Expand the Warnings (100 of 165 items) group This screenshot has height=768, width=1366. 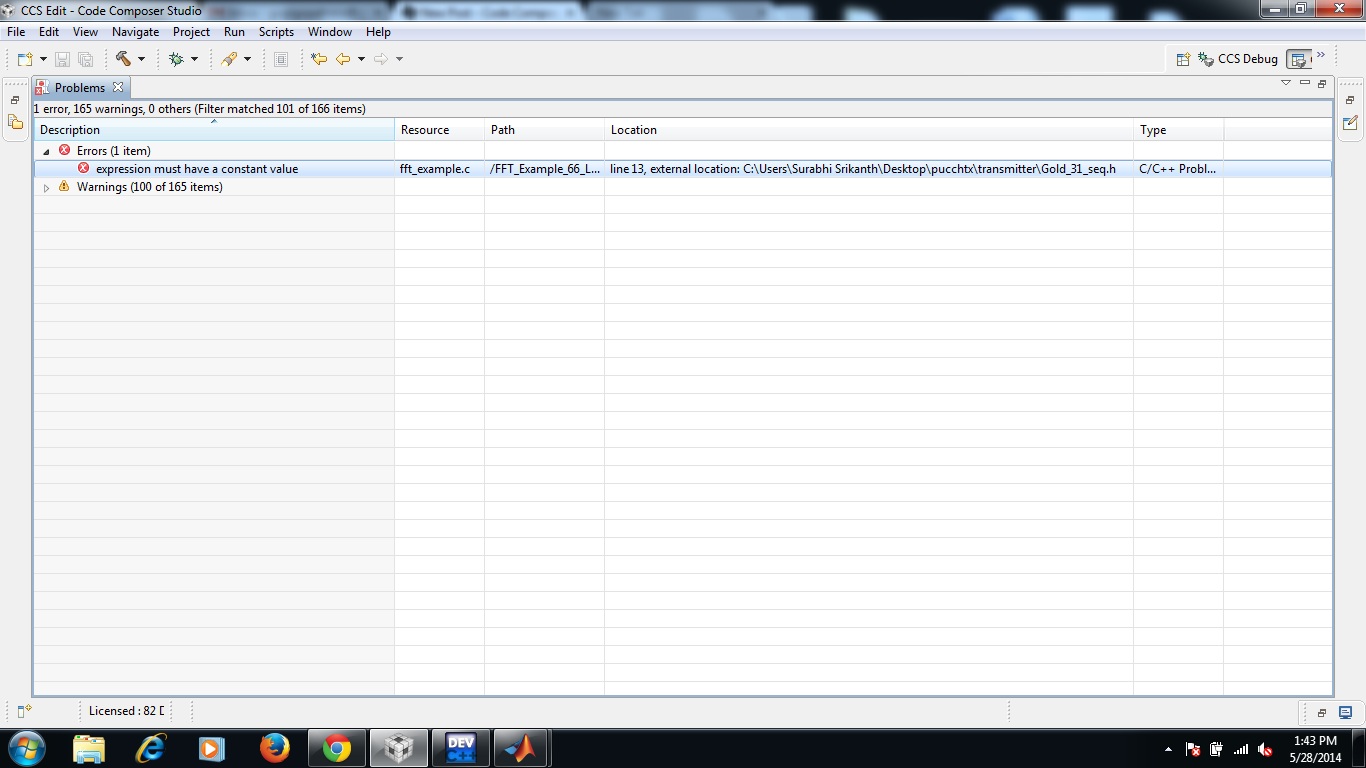[46, 188]
